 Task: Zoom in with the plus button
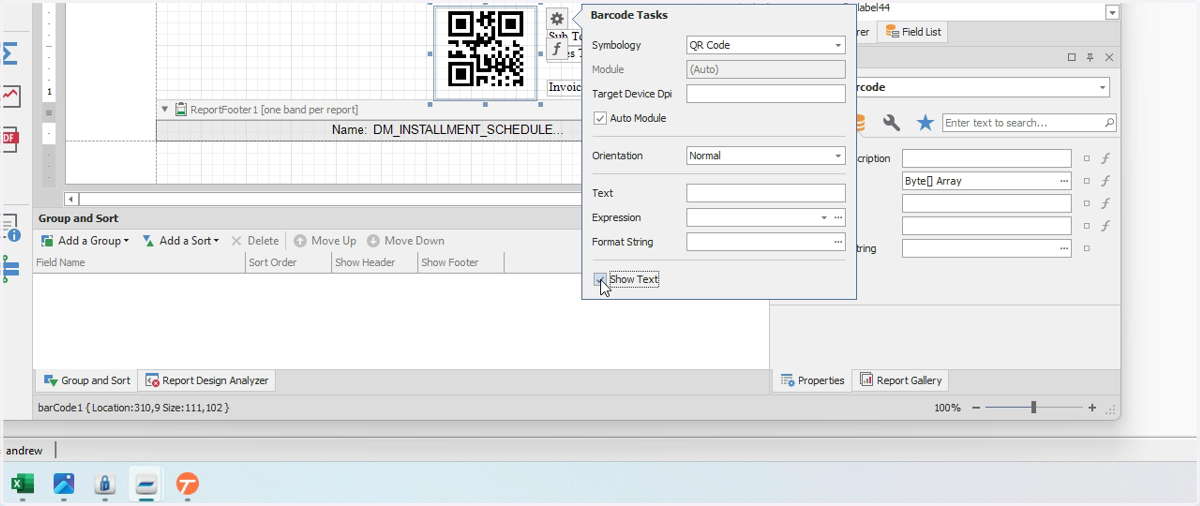pyautogui.click(x=1092, y=408)
